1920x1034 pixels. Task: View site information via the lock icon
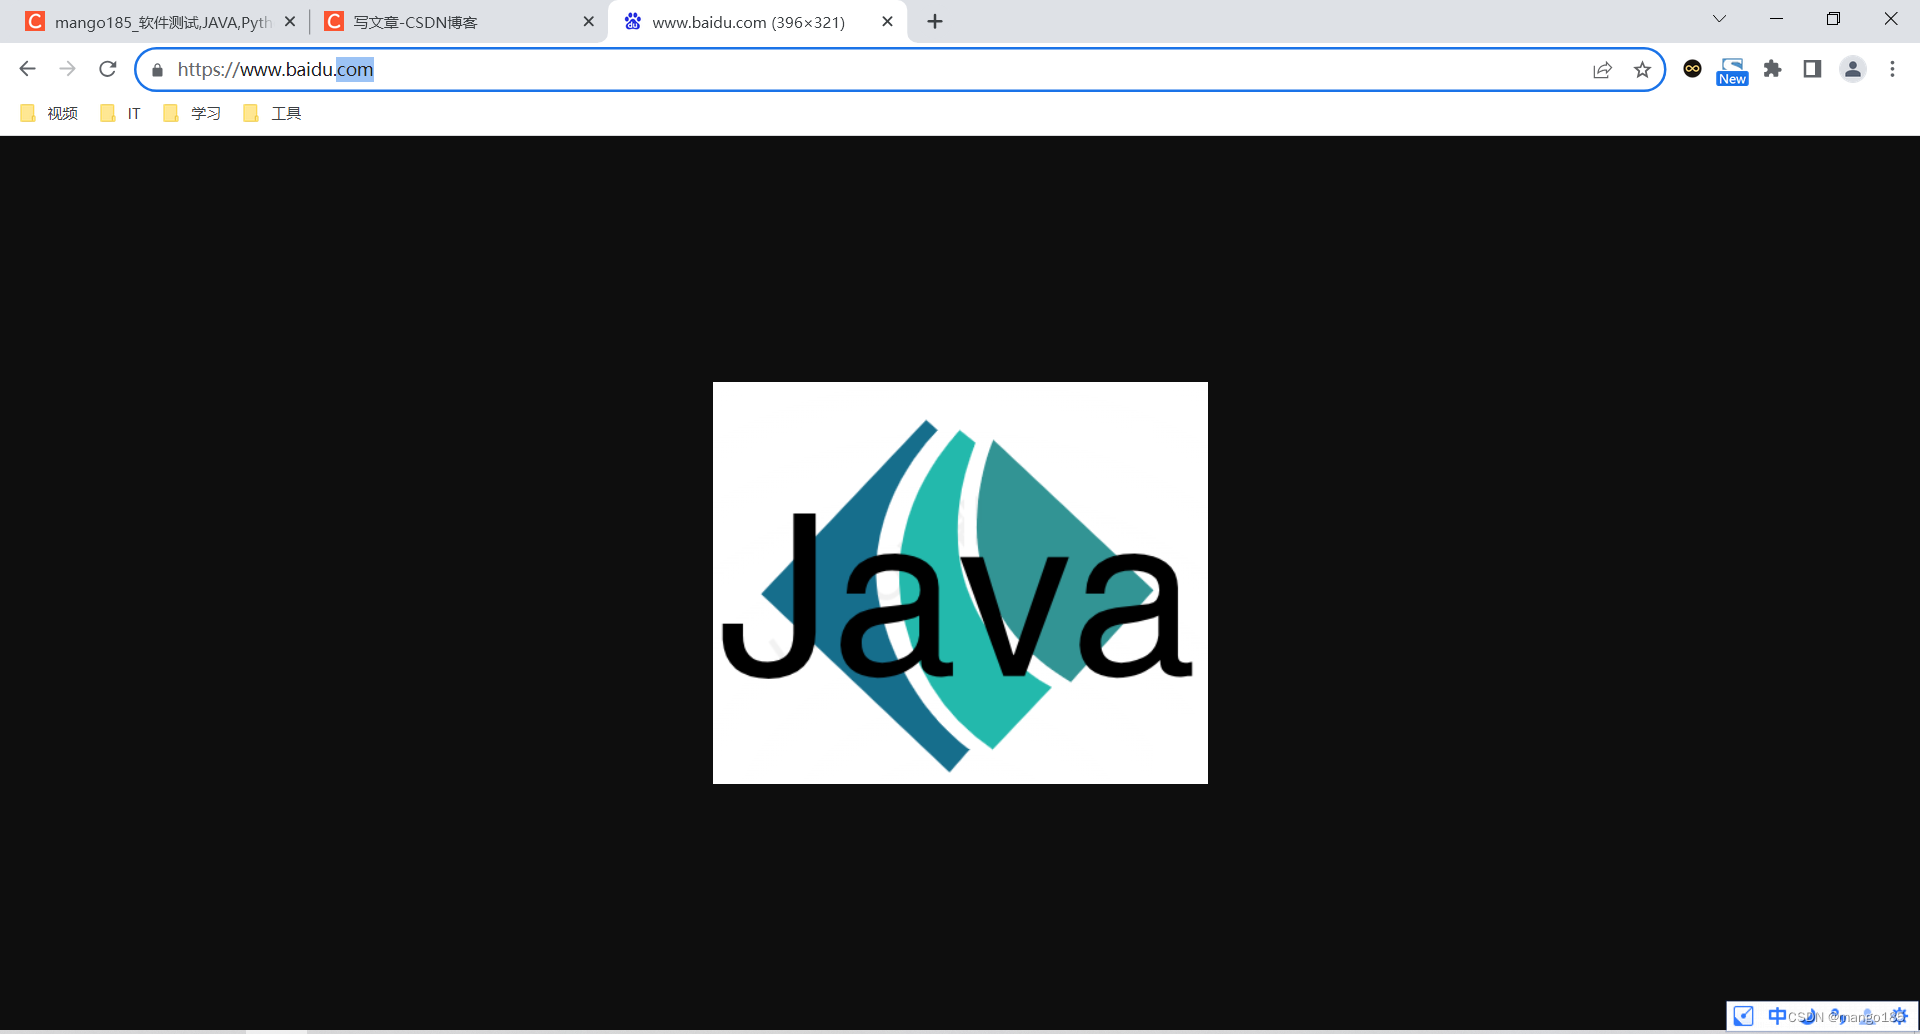click(x=157, y=70)
